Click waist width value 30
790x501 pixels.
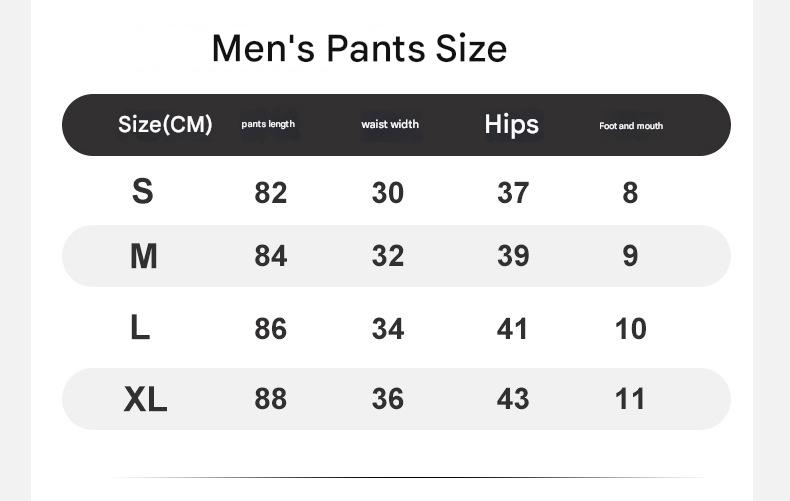pyautogui.click(x=388, y=192)
